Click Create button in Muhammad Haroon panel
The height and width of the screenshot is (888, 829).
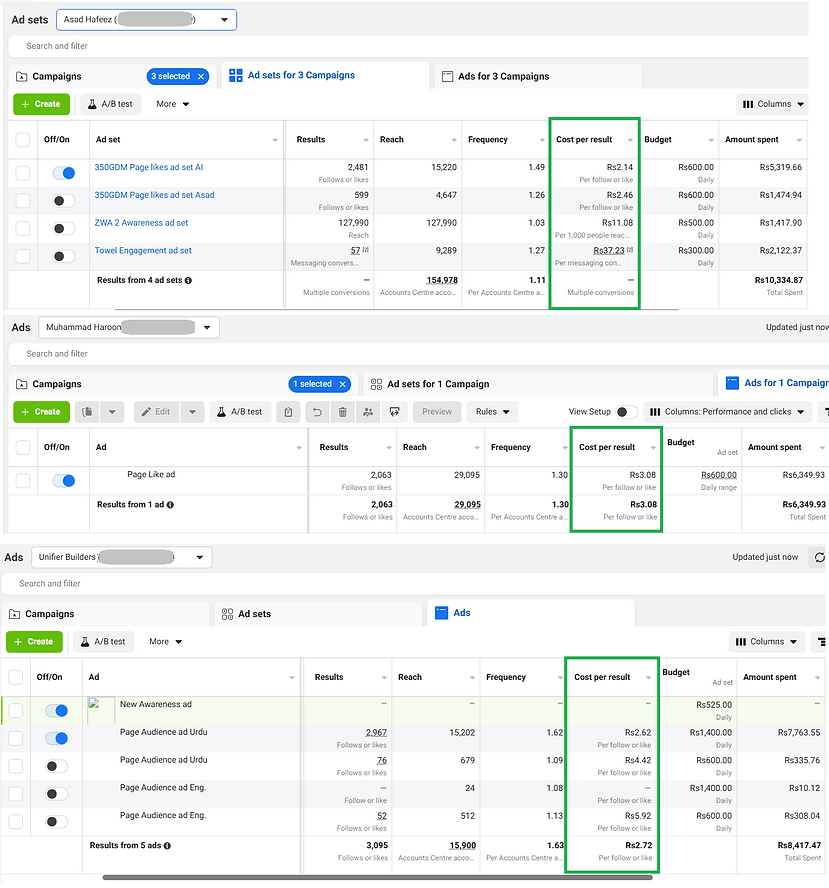click(41, 412)
